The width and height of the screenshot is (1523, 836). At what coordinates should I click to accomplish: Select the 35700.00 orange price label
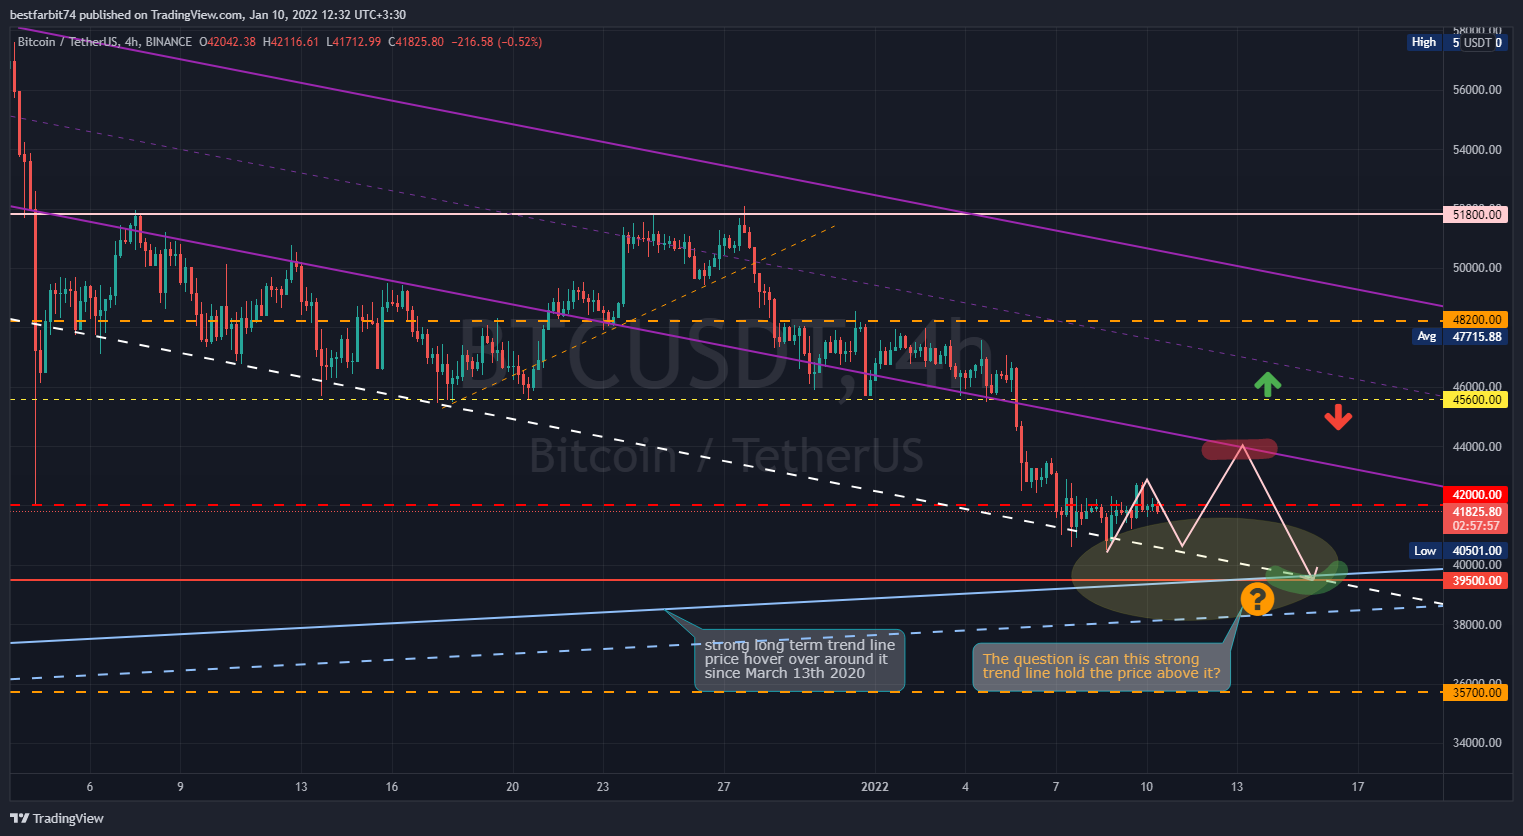point(1476,692)
